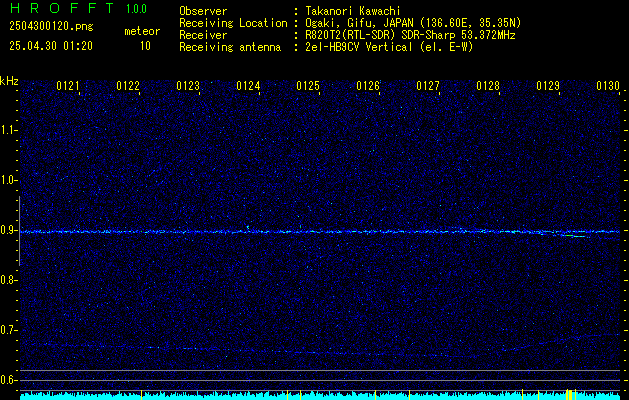This screenshot has height=400, width=629.
Task: Click the Receiver label
Action: (x=203, y=35)
